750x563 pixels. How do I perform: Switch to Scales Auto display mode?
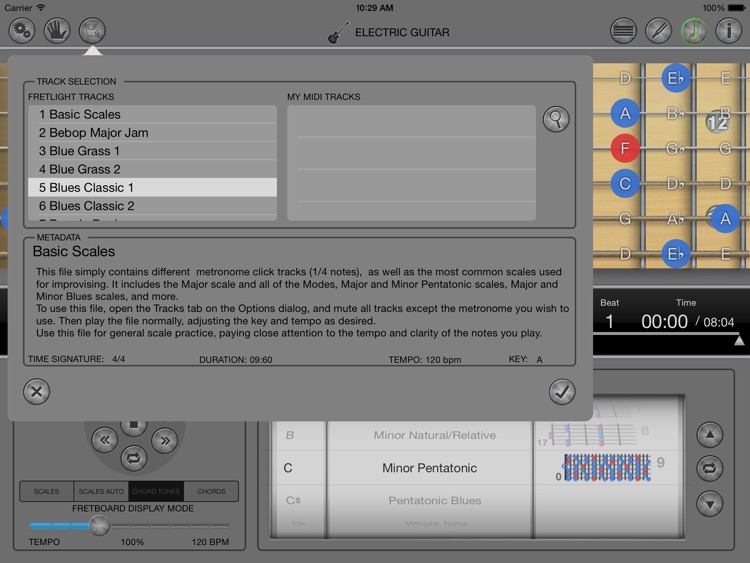(x=101, y=491)
